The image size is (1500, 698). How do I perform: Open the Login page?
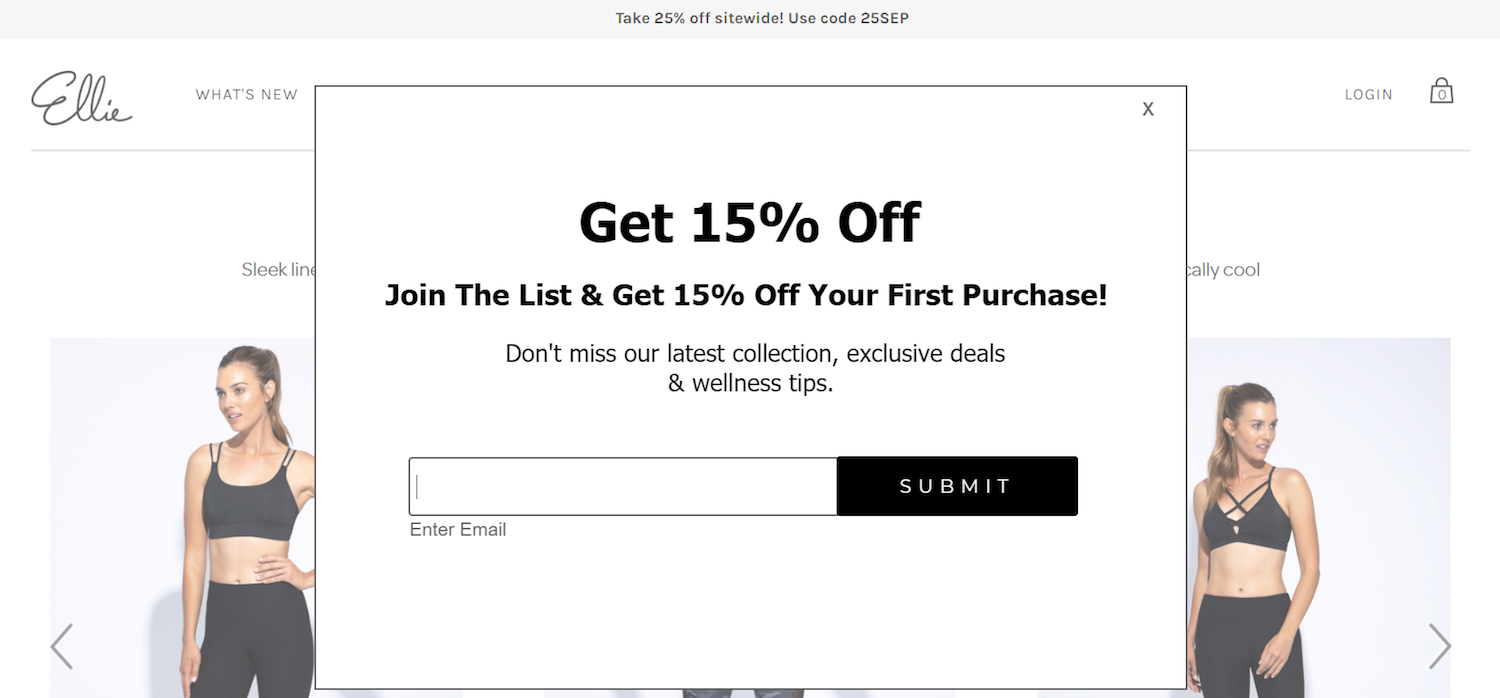(x=1368, y=95)
